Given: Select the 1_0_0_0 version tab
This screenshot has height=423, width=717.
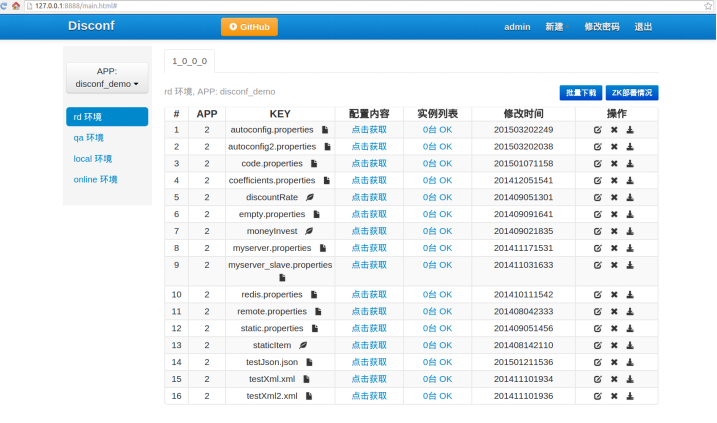Looking at the screenshot, I should point(190,60).
